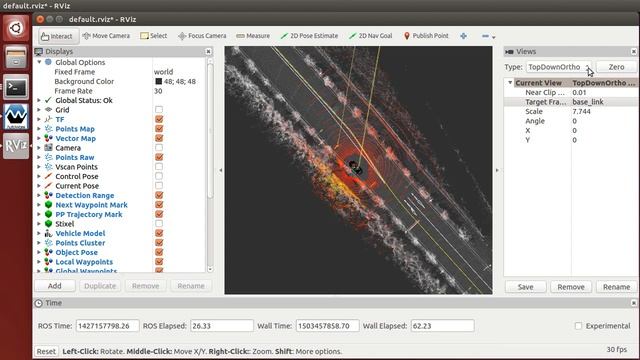Collapse the Current View tree node

[510, 82]
